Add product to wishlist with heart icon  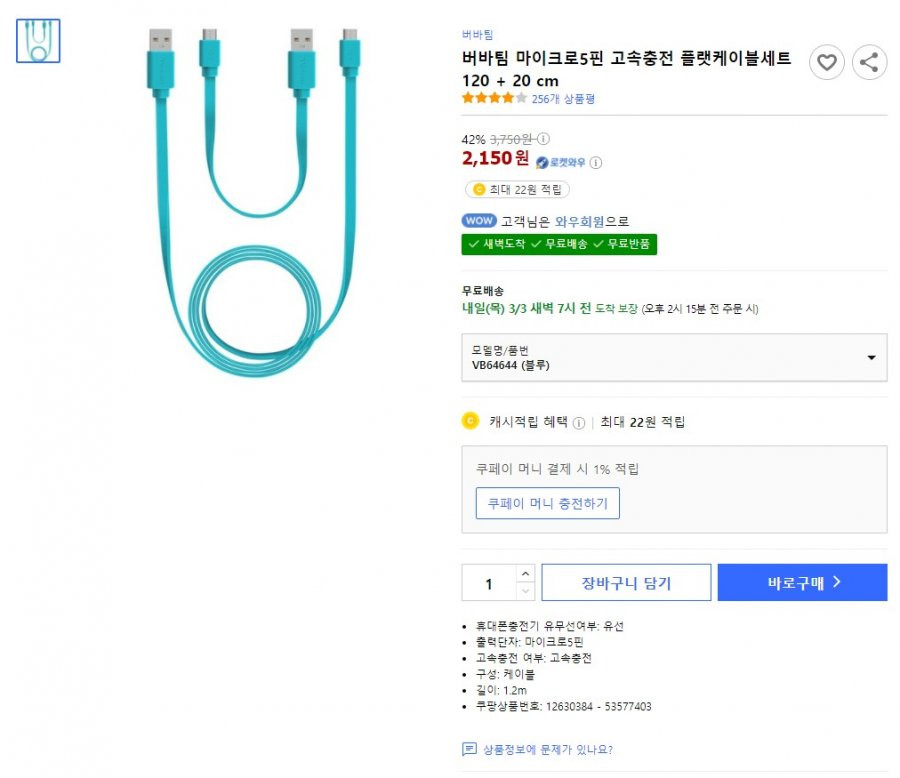pyautogui.click(x=827, y=62)
